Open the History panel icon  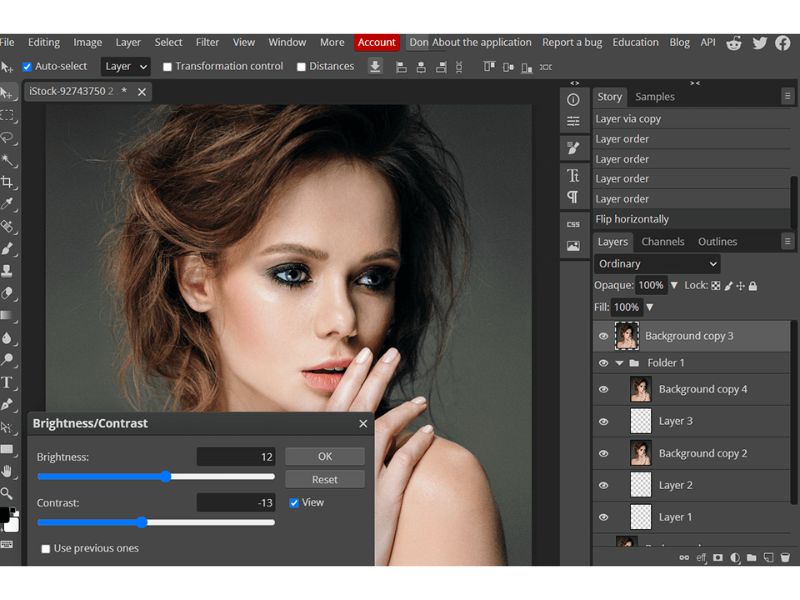pyautogui.click(x=573, y=122)
